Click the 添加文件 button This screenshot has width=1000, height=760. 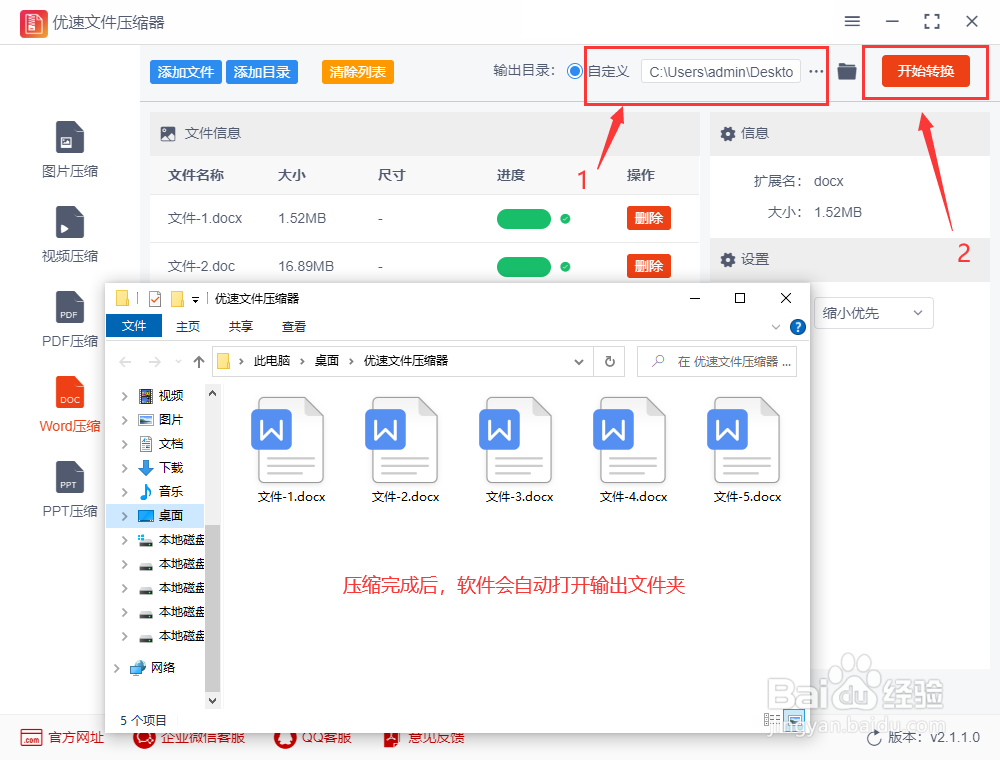click(186, 72)
